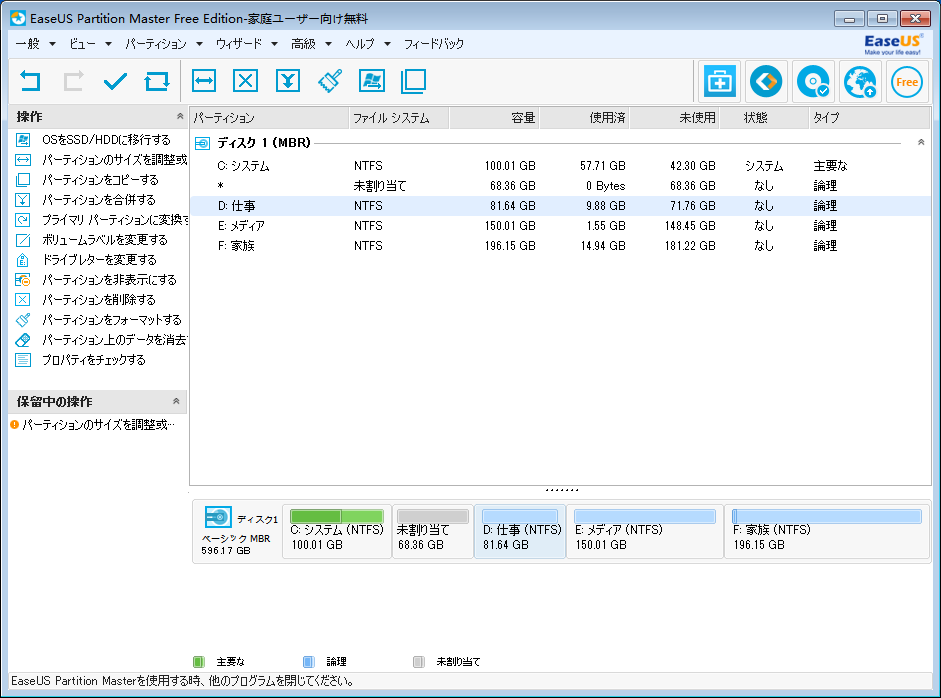
Task: Click the Refresh toolbar icon
Action: (157, 81)
